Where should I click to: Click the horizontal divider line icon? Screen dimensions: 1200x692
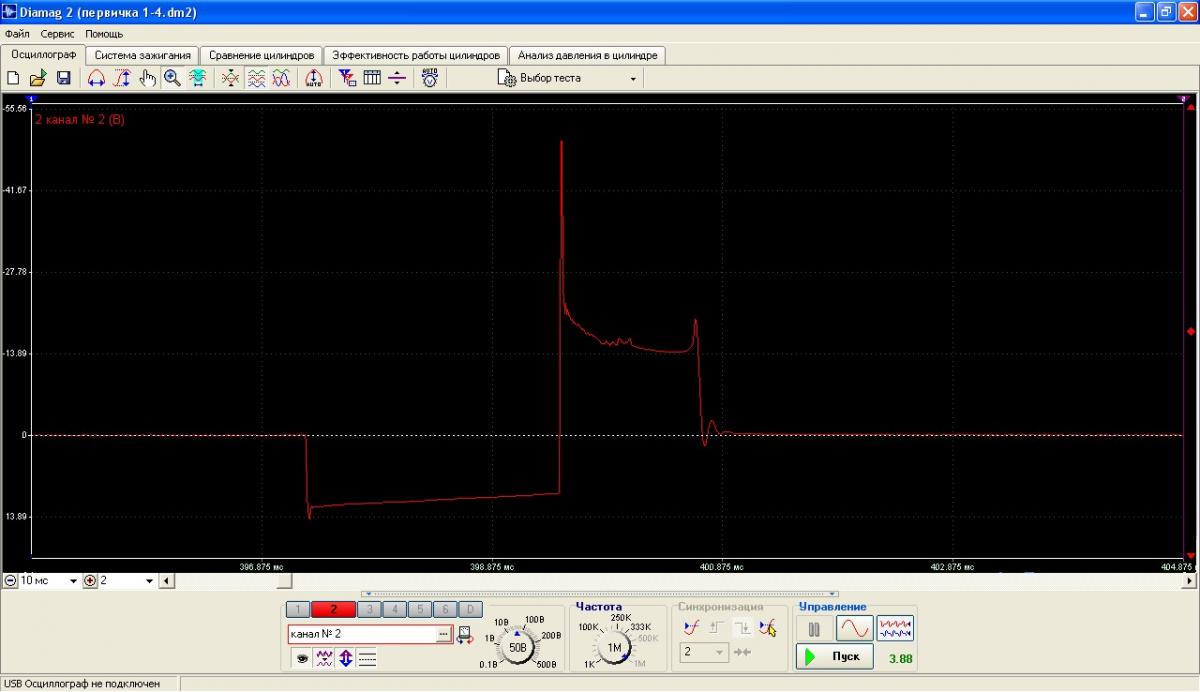click(x=397, y=78)
